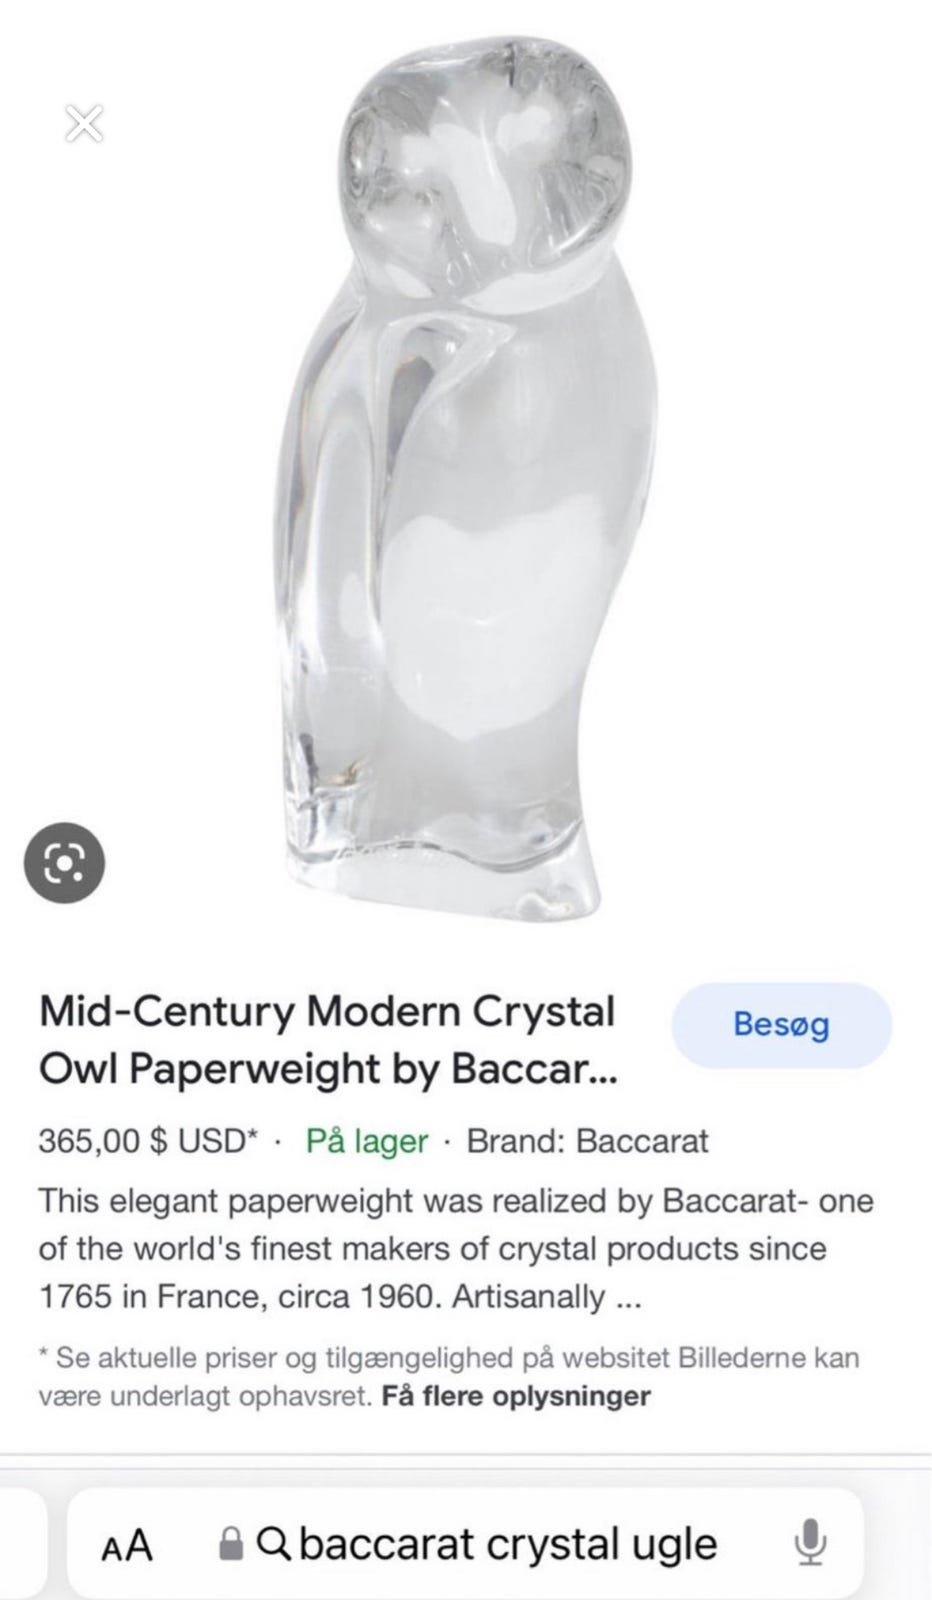The width and height of the screenshot is (932, 1600).
Task: Tap the padlock icon in address bar
Action: [231, 1545]
